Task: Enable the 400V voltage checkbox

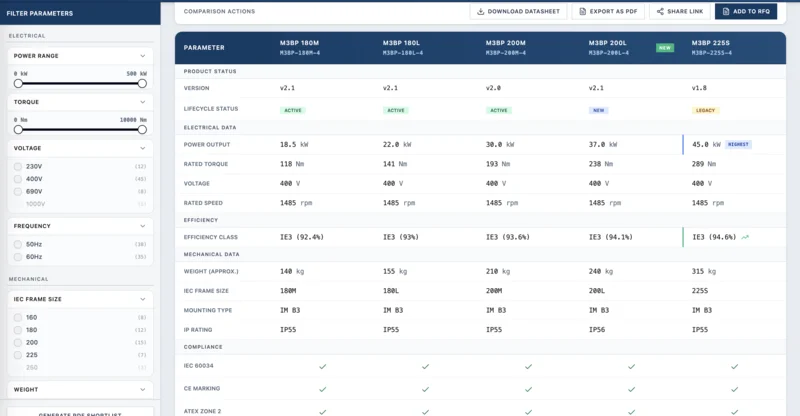Action: pos(18,179)
